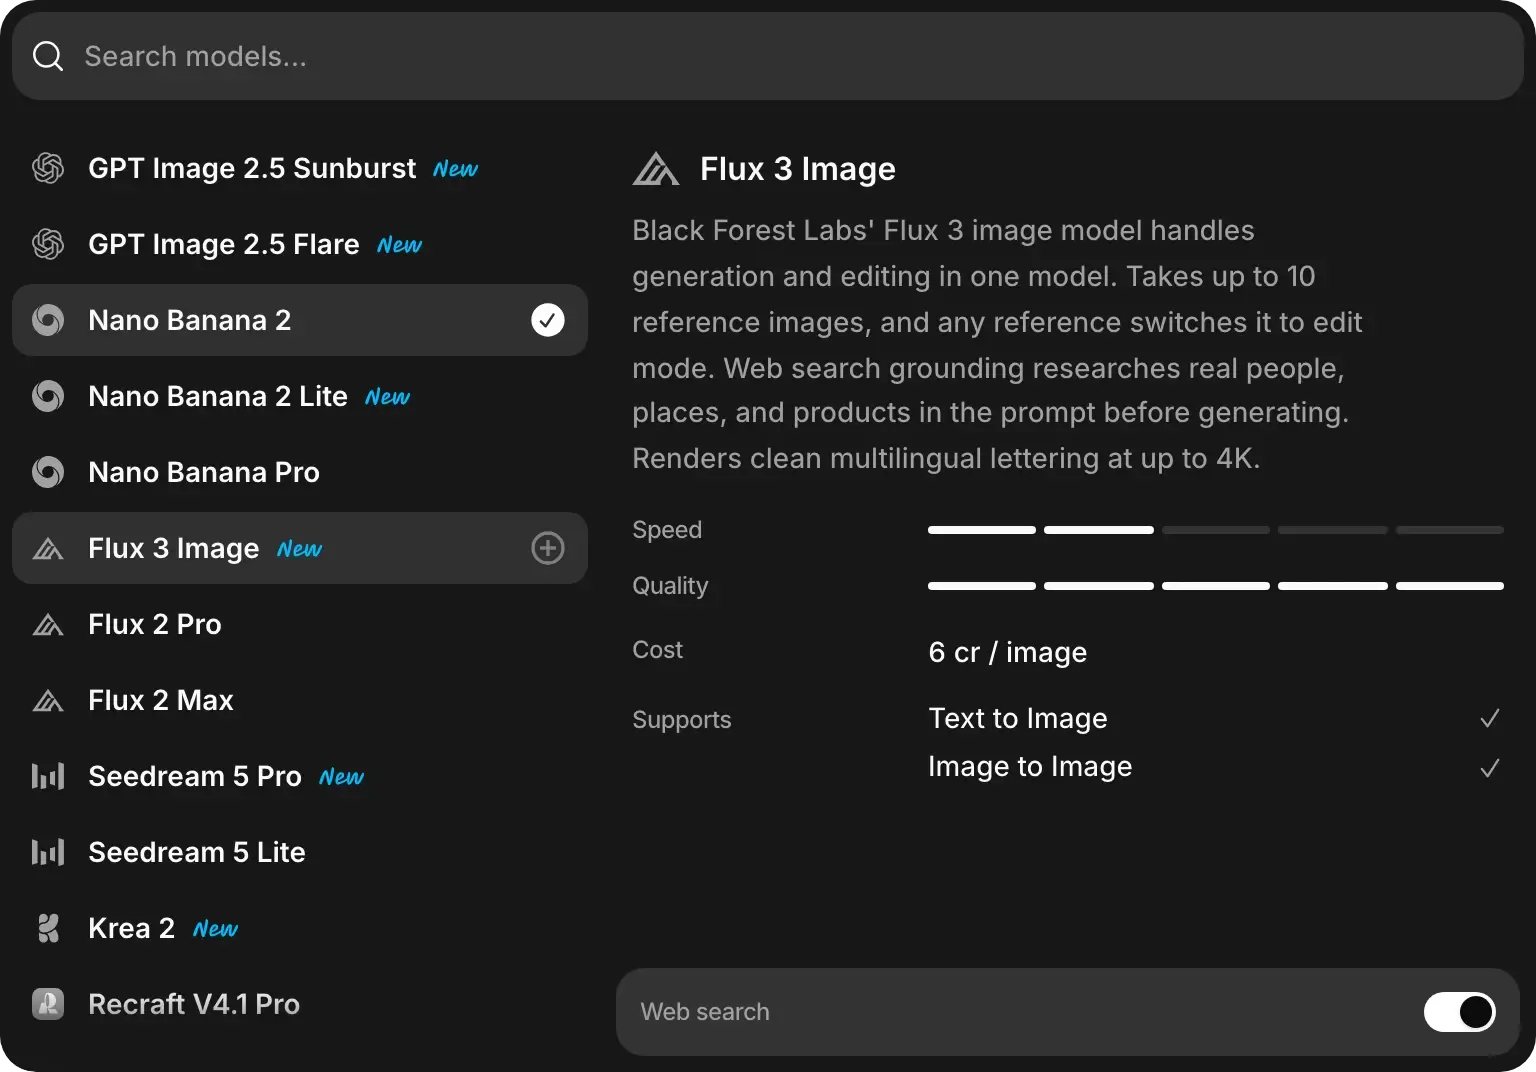Image resolution: width=1536 pixels, height=1072 pixels.
Task: Click the Flux logo beside Flux 2 Pro
Action: [48, 624]
